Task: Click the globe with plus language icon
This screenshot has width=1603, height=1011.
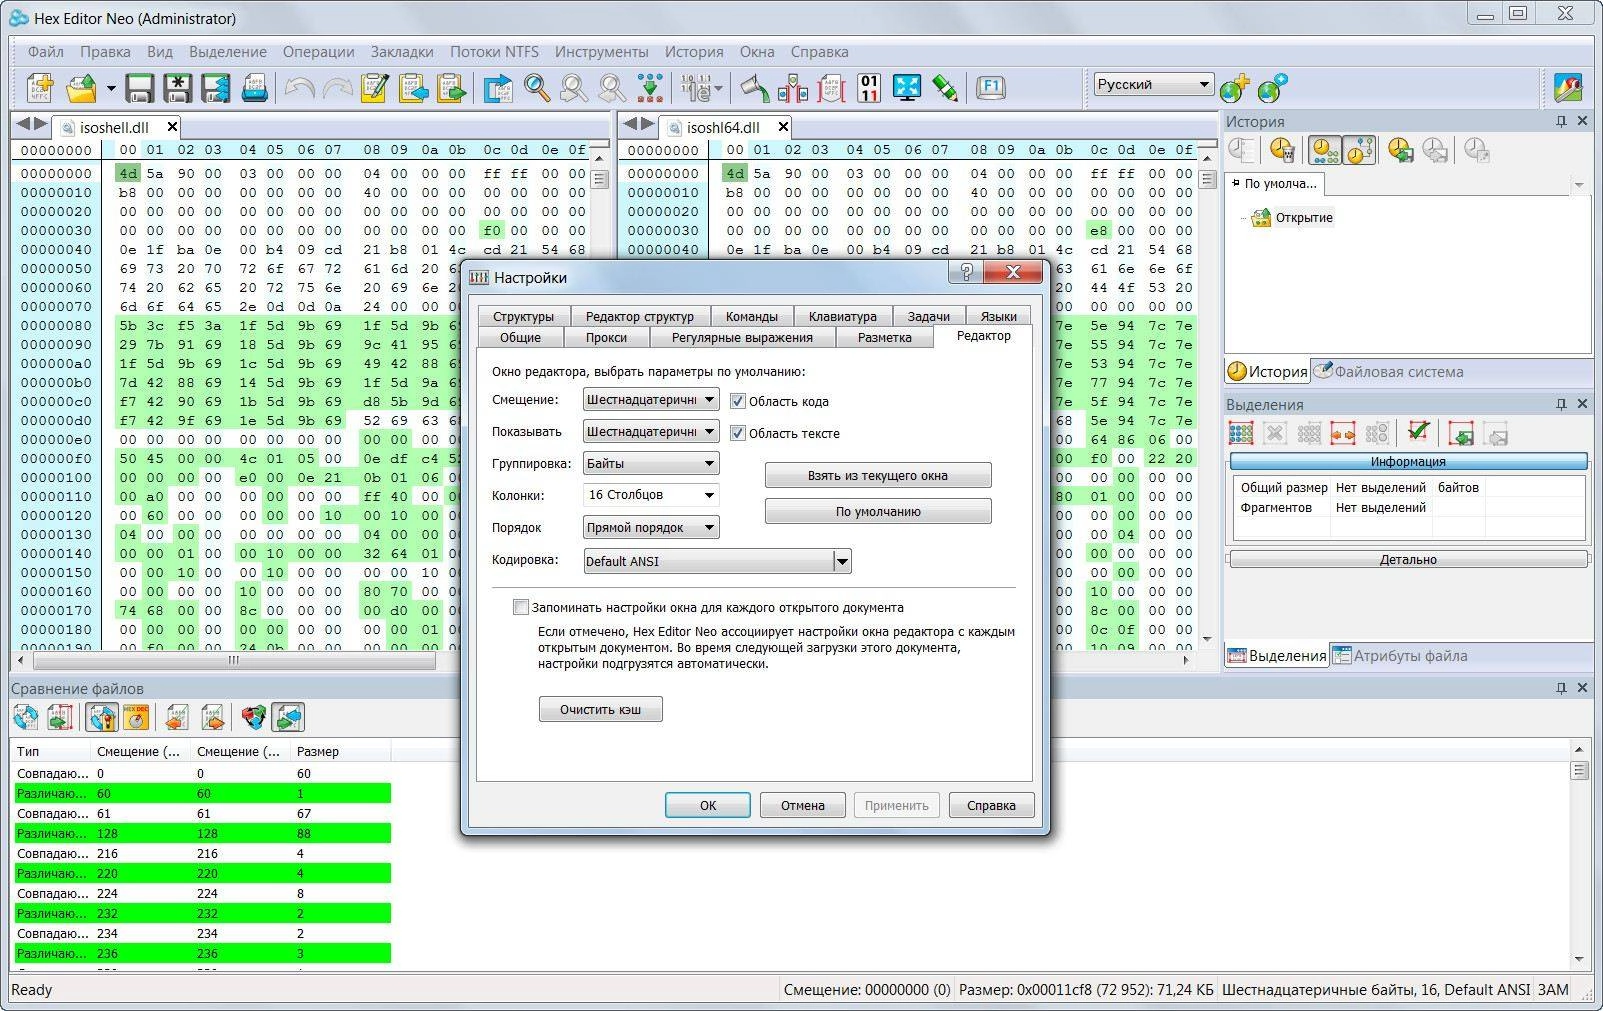Action: coord(1235,88)
